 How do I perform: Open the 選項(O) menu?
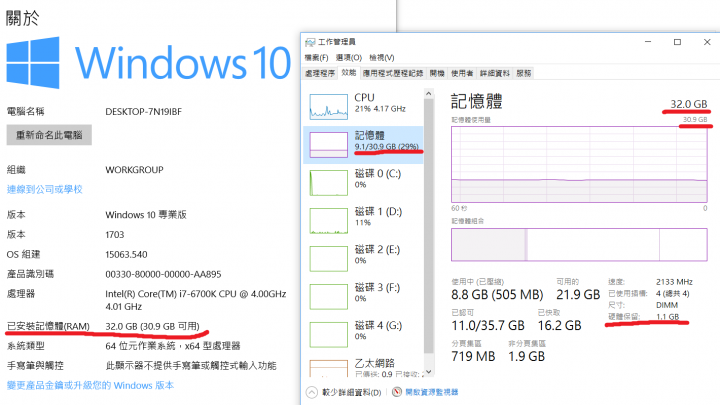coord(349,58)
